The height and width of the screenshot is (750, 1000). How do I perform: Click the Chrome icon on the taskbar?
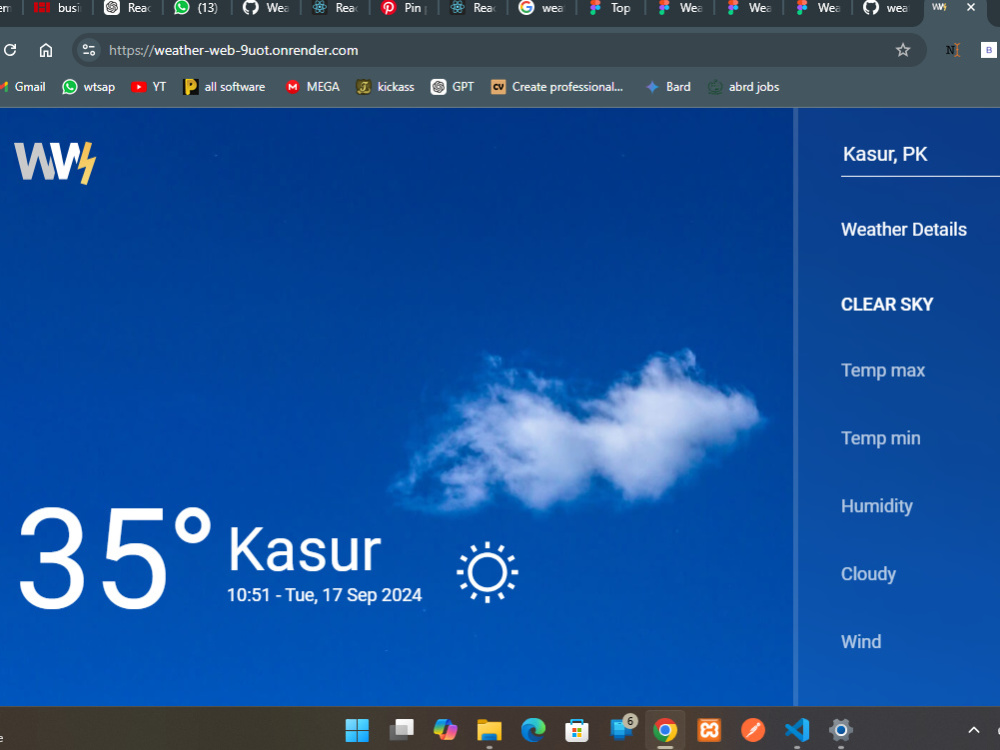(x=665, y=730)
